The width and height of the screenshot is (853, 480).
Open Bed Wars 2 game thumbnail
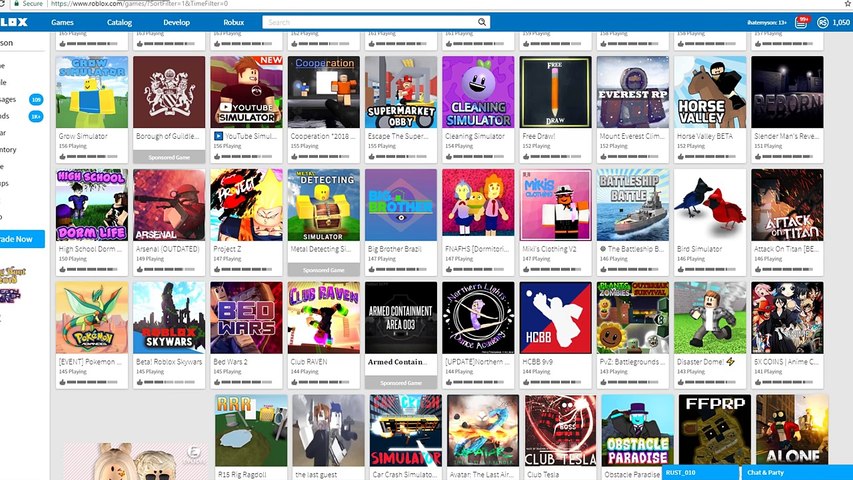[246, 318]
